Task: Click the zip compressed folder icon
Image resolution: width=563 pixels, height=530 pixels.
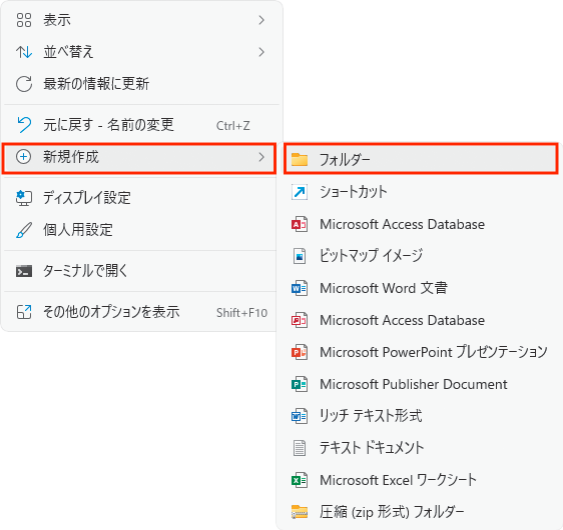Action: 299,512
